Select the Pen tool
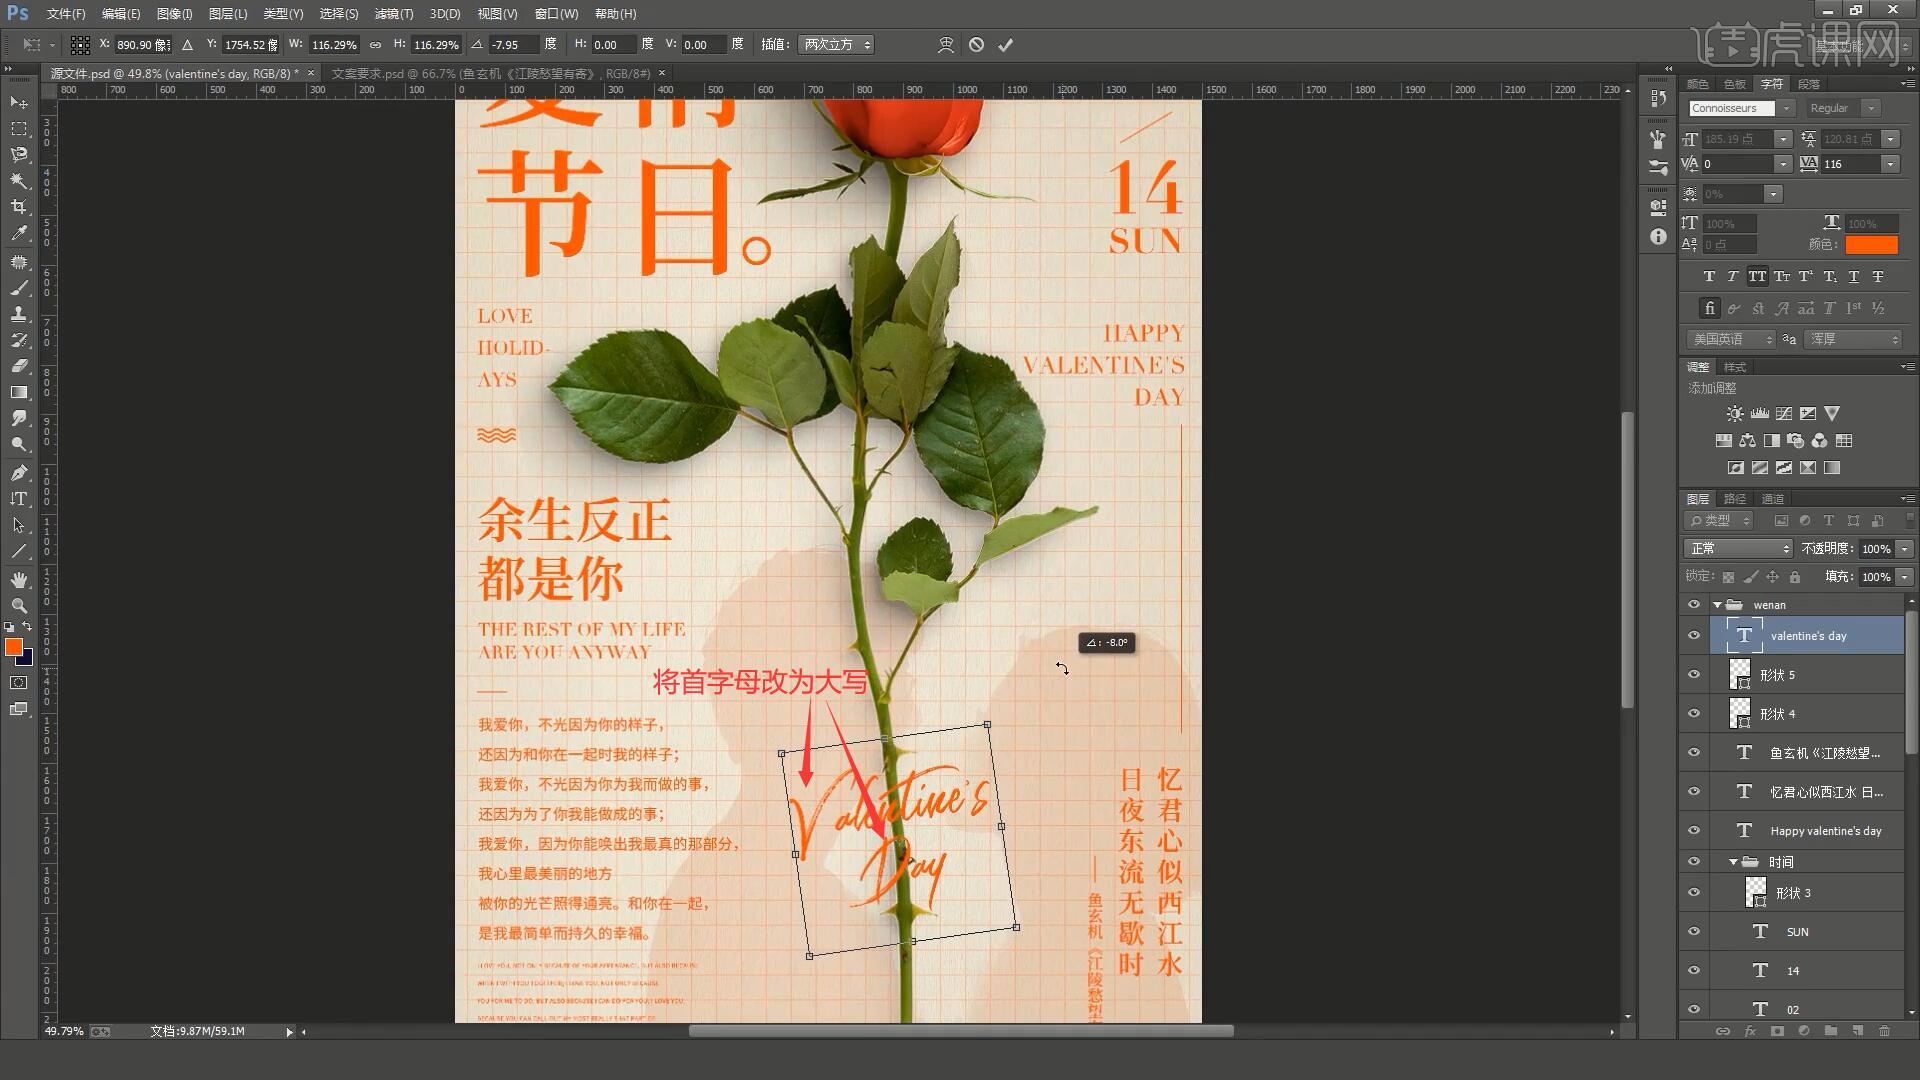 (x=19, y=472)
